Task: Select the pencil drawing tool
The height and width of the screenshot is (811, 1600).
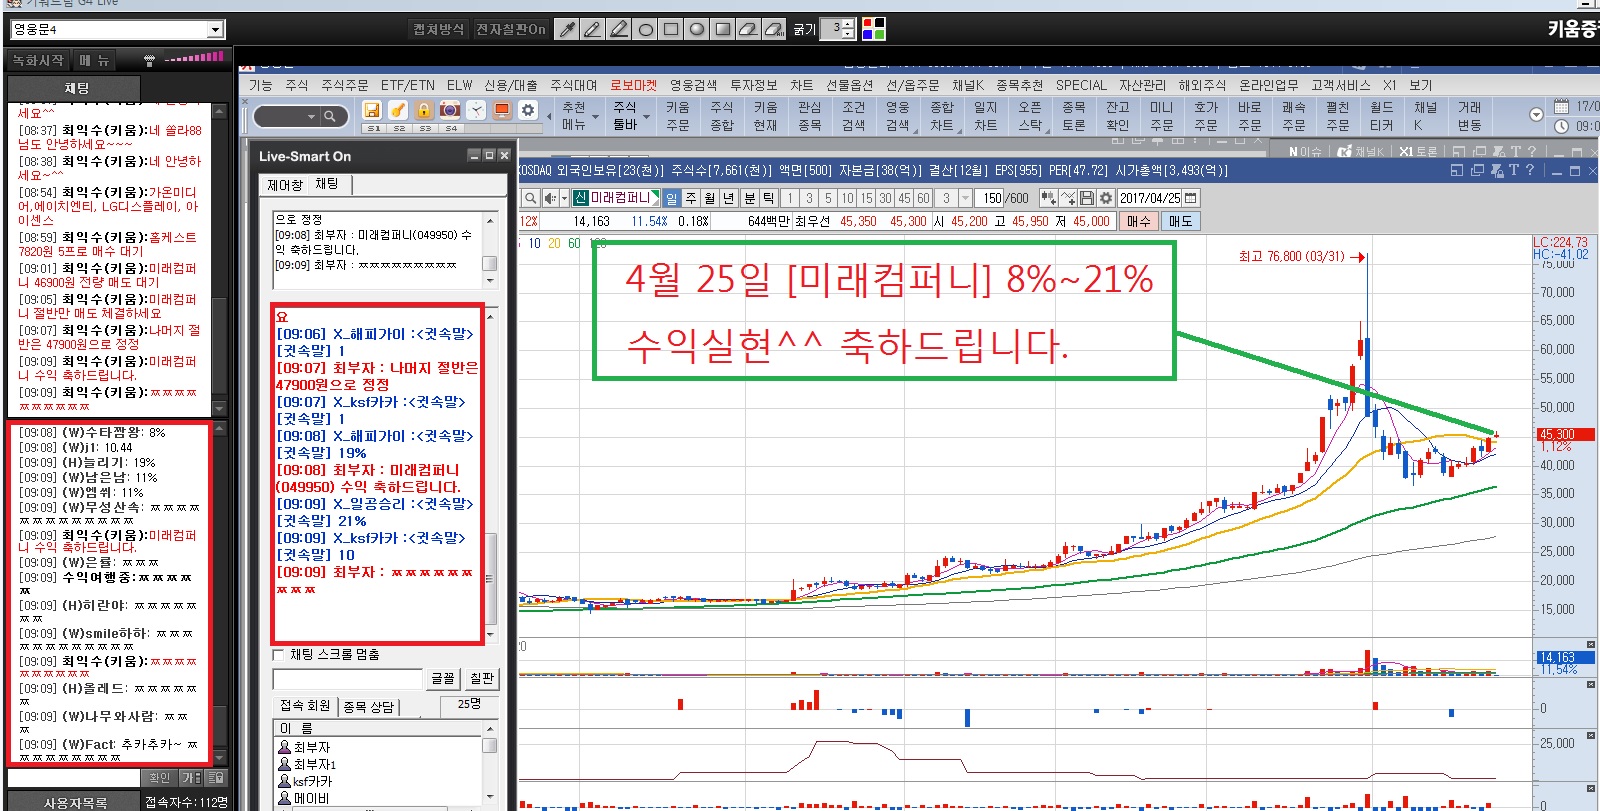Action: tap(593, 30)
